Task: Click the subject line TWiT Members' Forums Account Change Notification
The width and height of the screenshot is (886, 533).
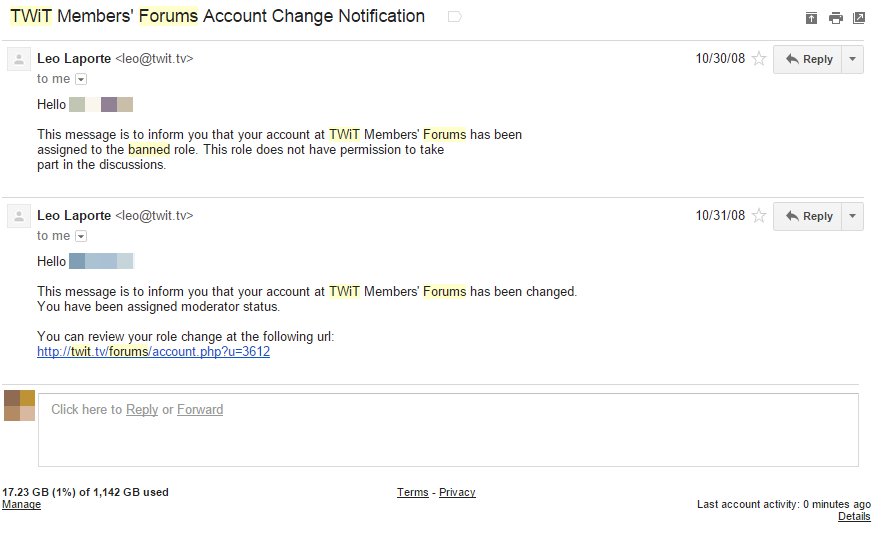Action: coord(217,16)
